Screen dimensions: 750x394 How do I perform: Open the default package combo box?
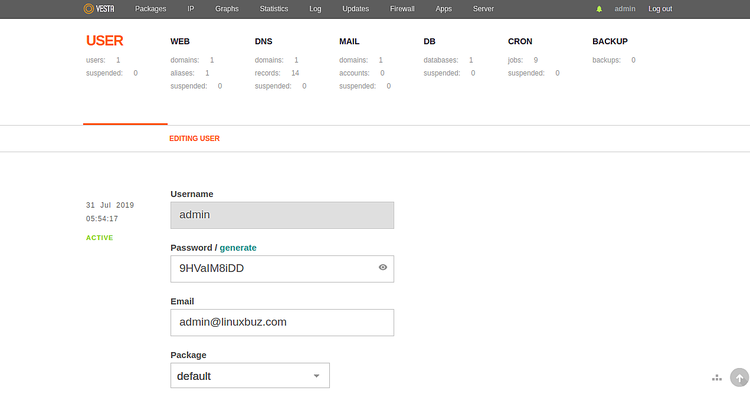click(250, 375)
